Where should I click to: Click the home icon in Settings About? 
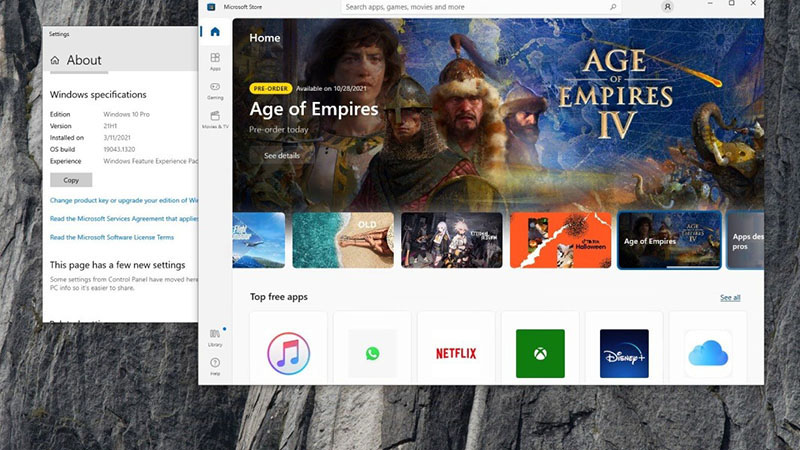pyautogui.click(x=55, y=60)
